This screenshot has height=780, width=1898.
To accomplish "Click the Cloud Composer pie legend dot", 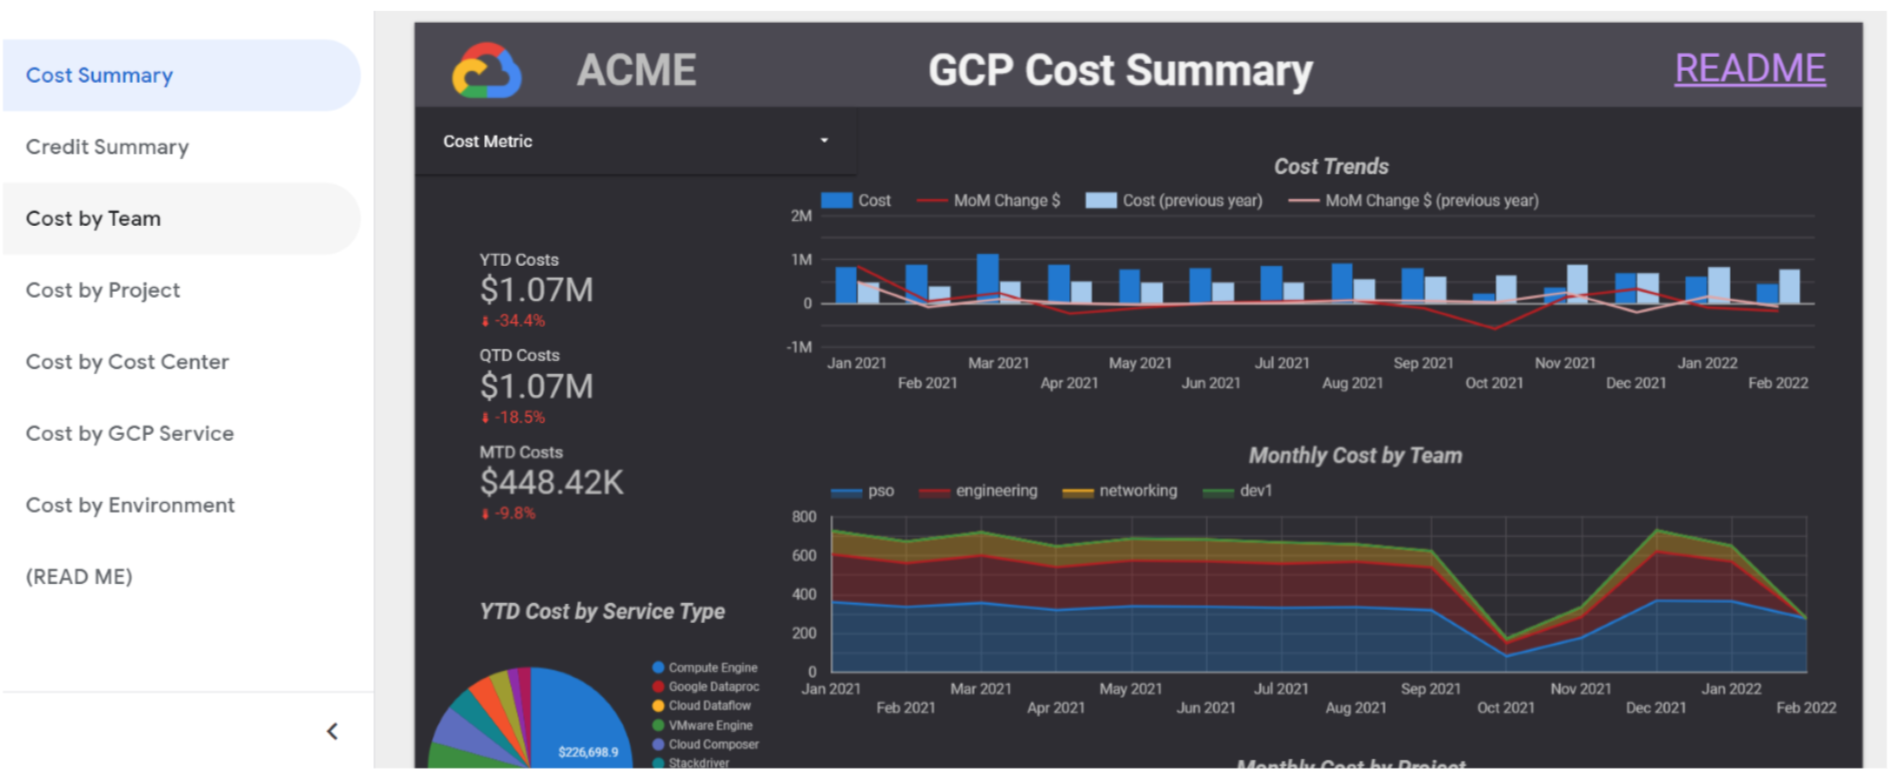I will coord(658,745).
